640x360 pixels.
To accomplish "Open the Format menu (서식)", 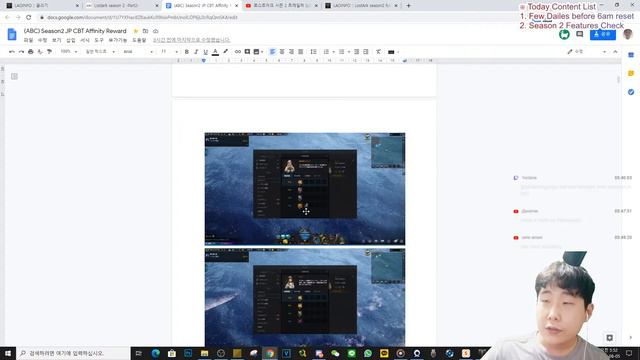I will [84, 40].
